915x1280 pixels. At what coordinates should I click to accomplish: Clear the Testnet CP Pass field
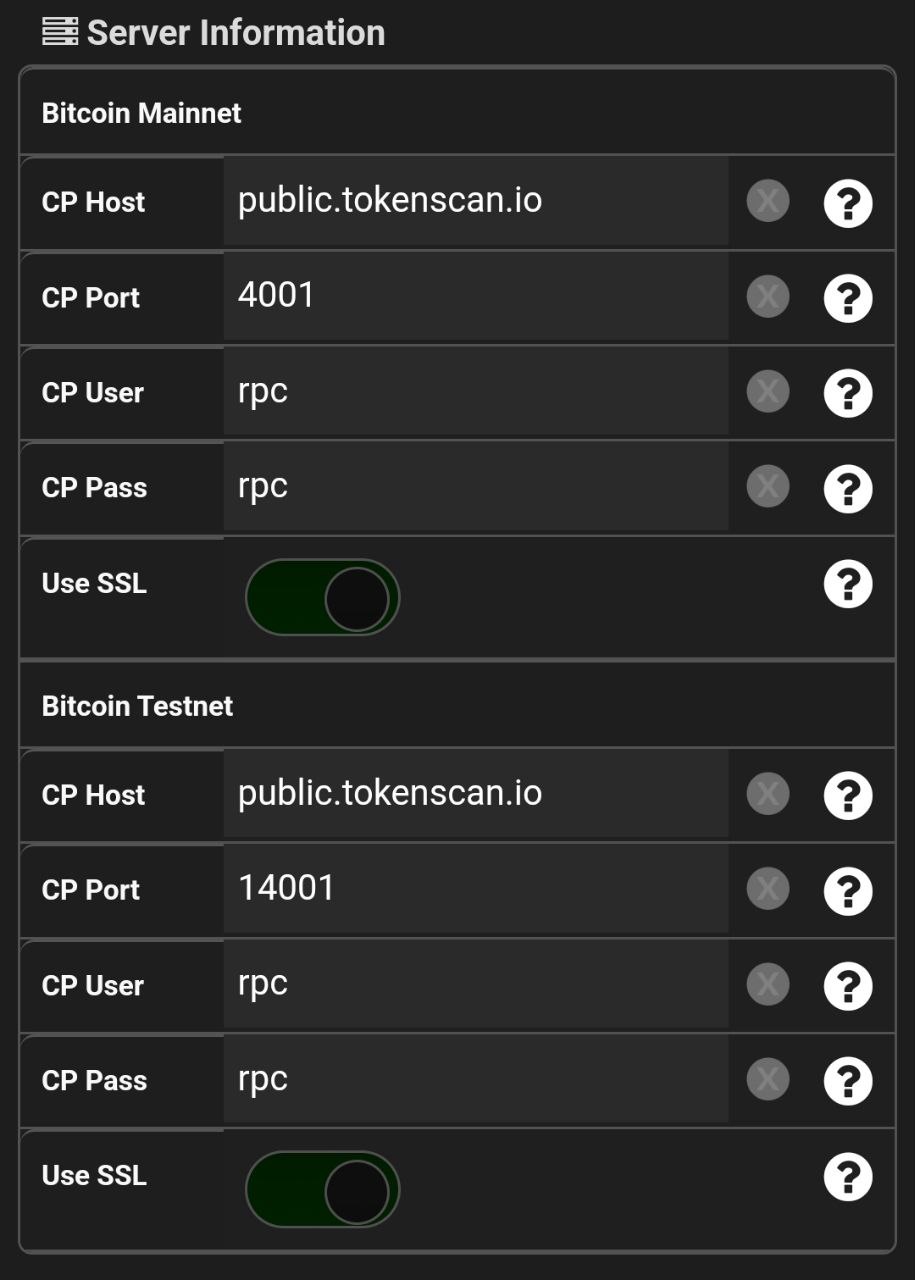pos(768,1079)
